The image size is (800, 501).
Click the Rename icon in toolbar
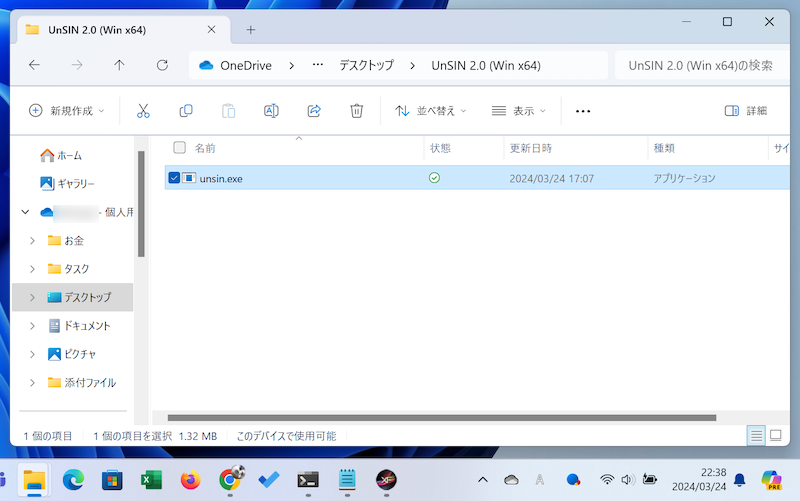click(x=271, y=110)
